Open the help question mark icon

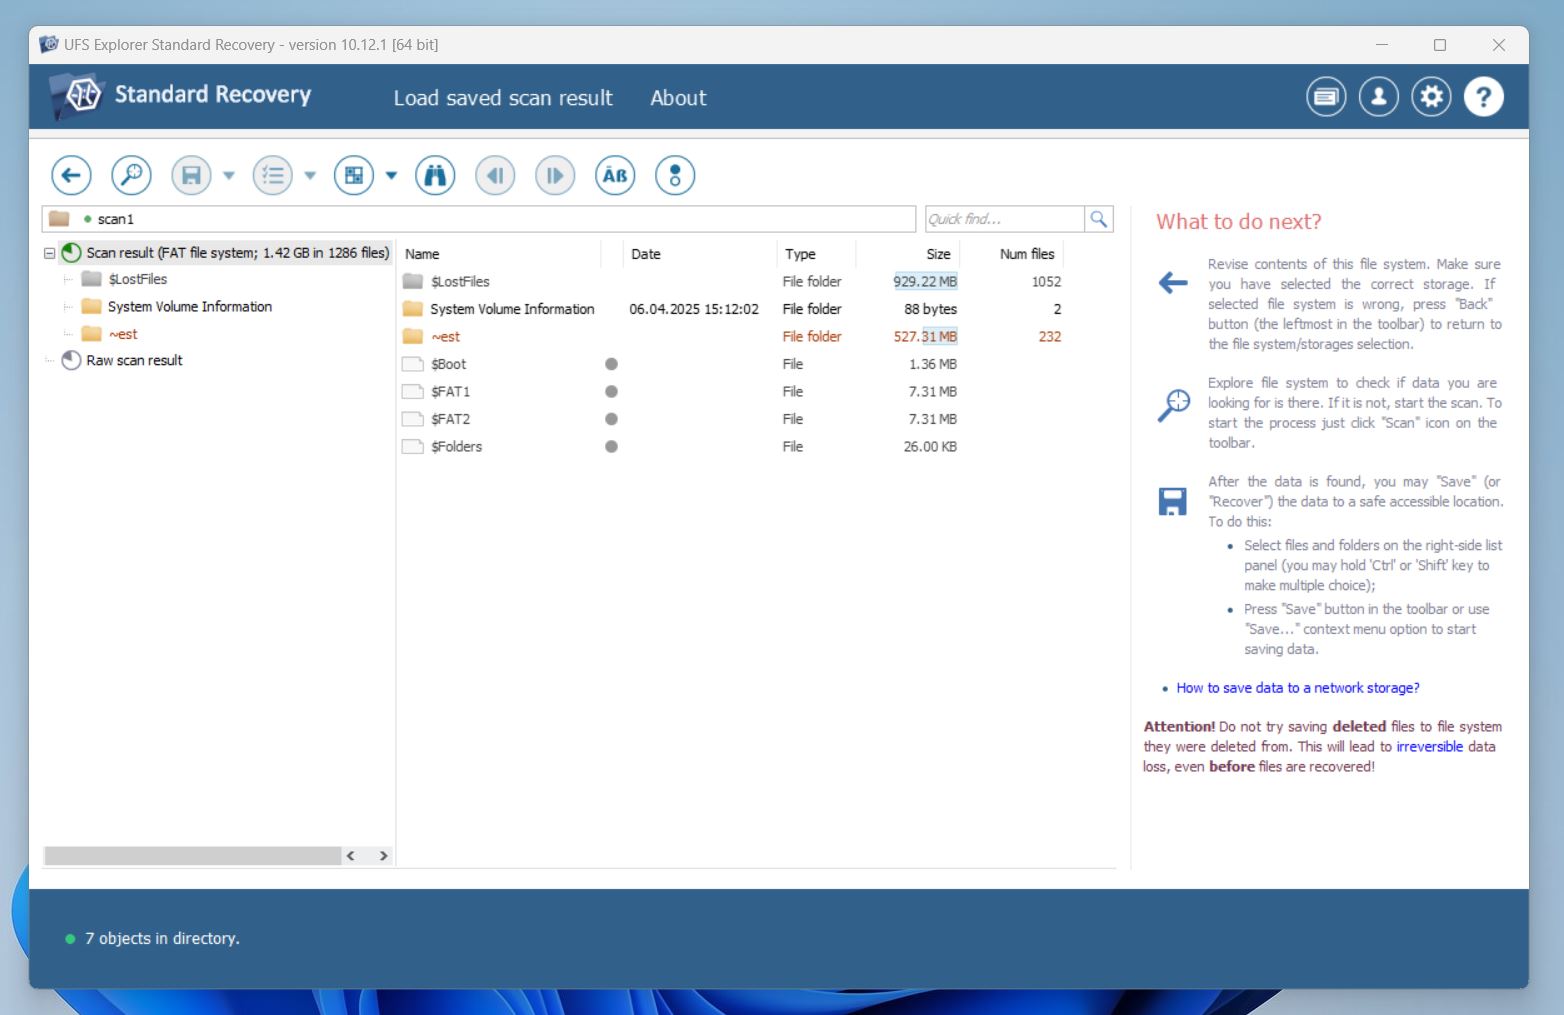click(1484, 97)
